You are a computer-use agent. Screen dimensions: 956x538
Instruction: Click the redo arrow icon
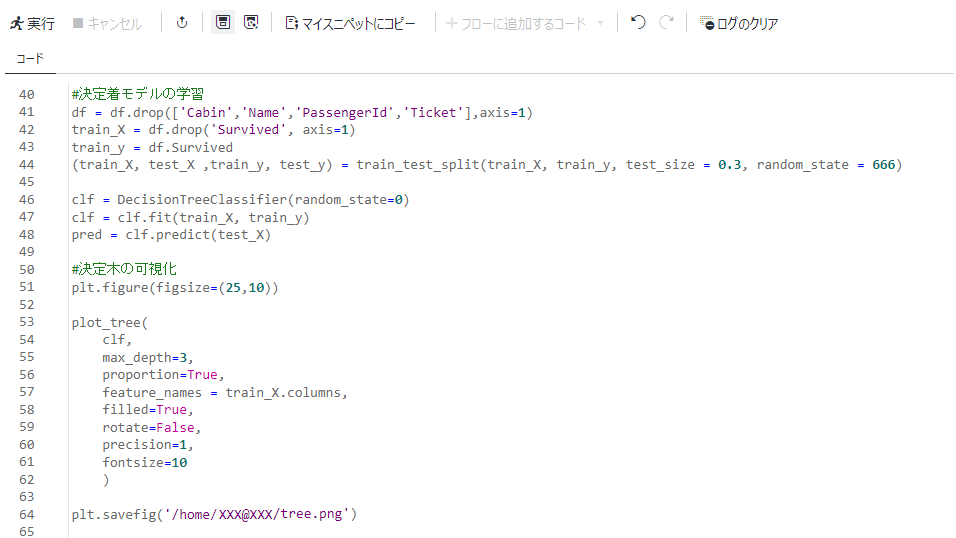666,23
